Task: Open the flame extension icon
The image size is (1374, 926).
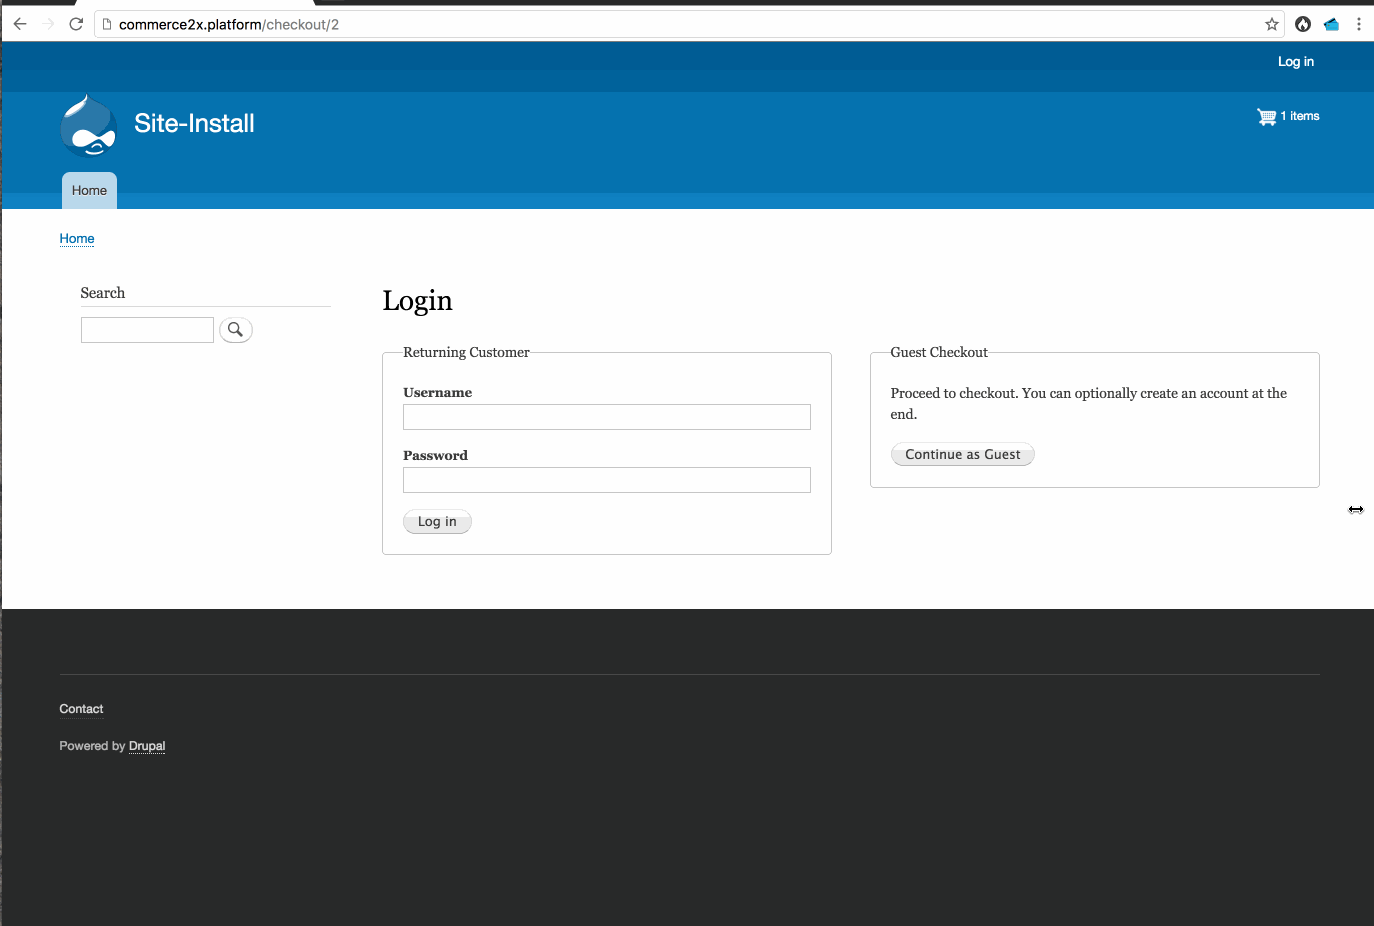Action: (1303, 24)
